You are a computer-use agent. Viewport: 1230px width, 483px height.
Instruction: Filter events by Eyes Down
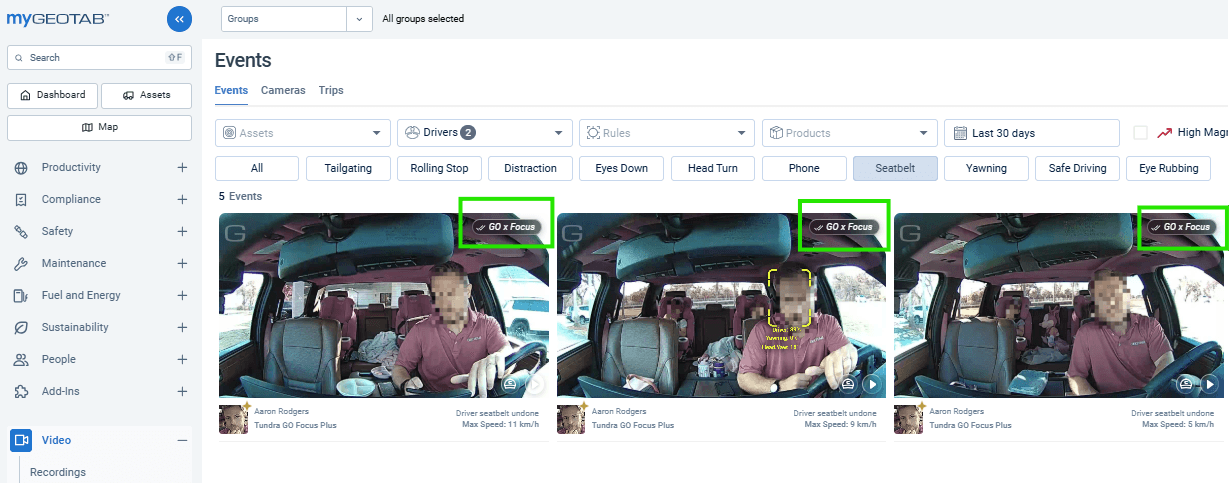(621, 168)
